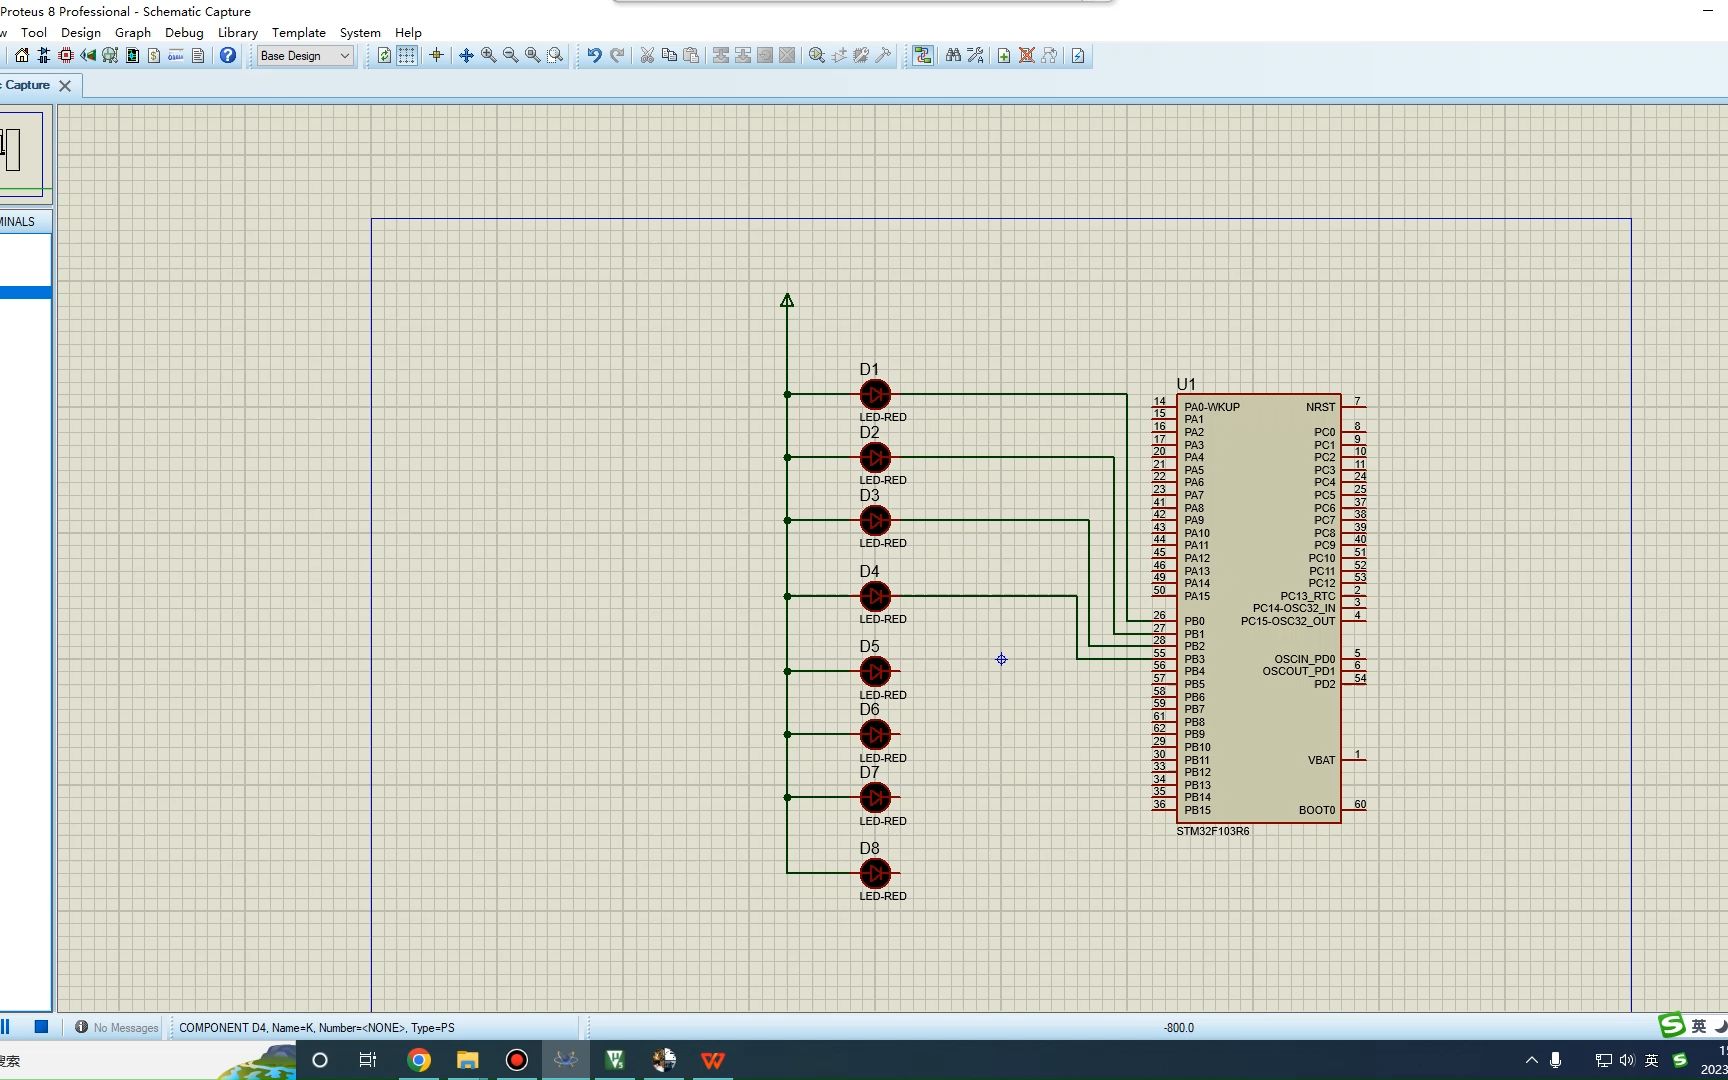The height and width of the screenshot is (1080, 1728).
Task: Open the Library menu
Action: [x=237, y=32]
